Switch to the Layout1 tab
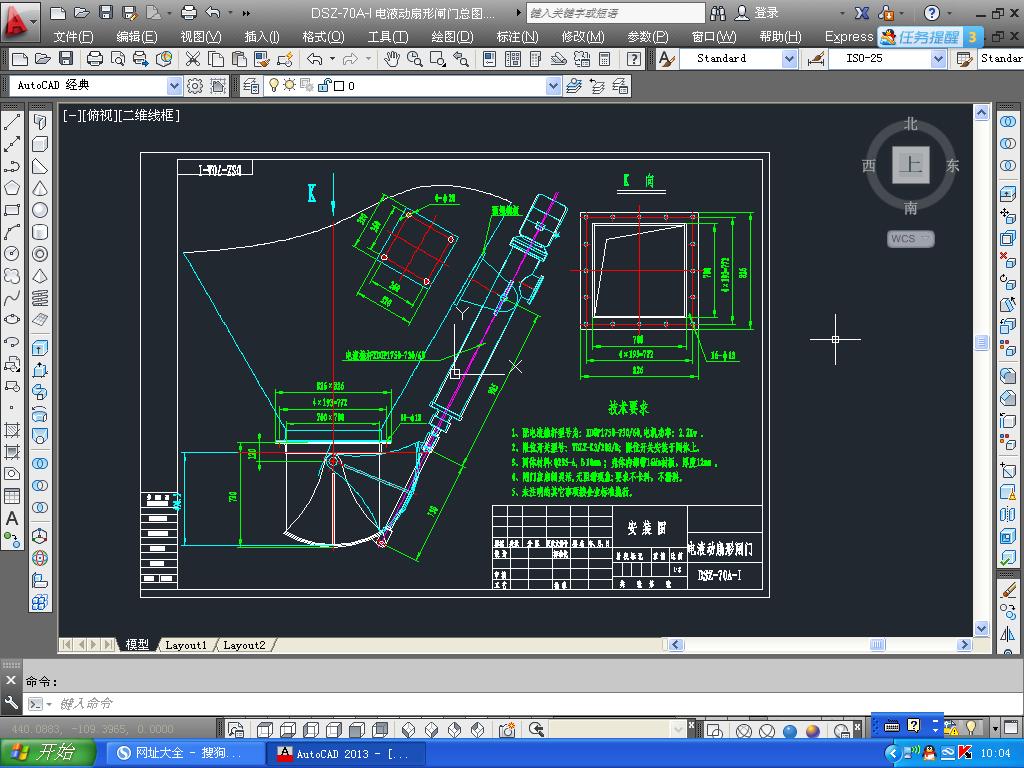 pos(186,645)
